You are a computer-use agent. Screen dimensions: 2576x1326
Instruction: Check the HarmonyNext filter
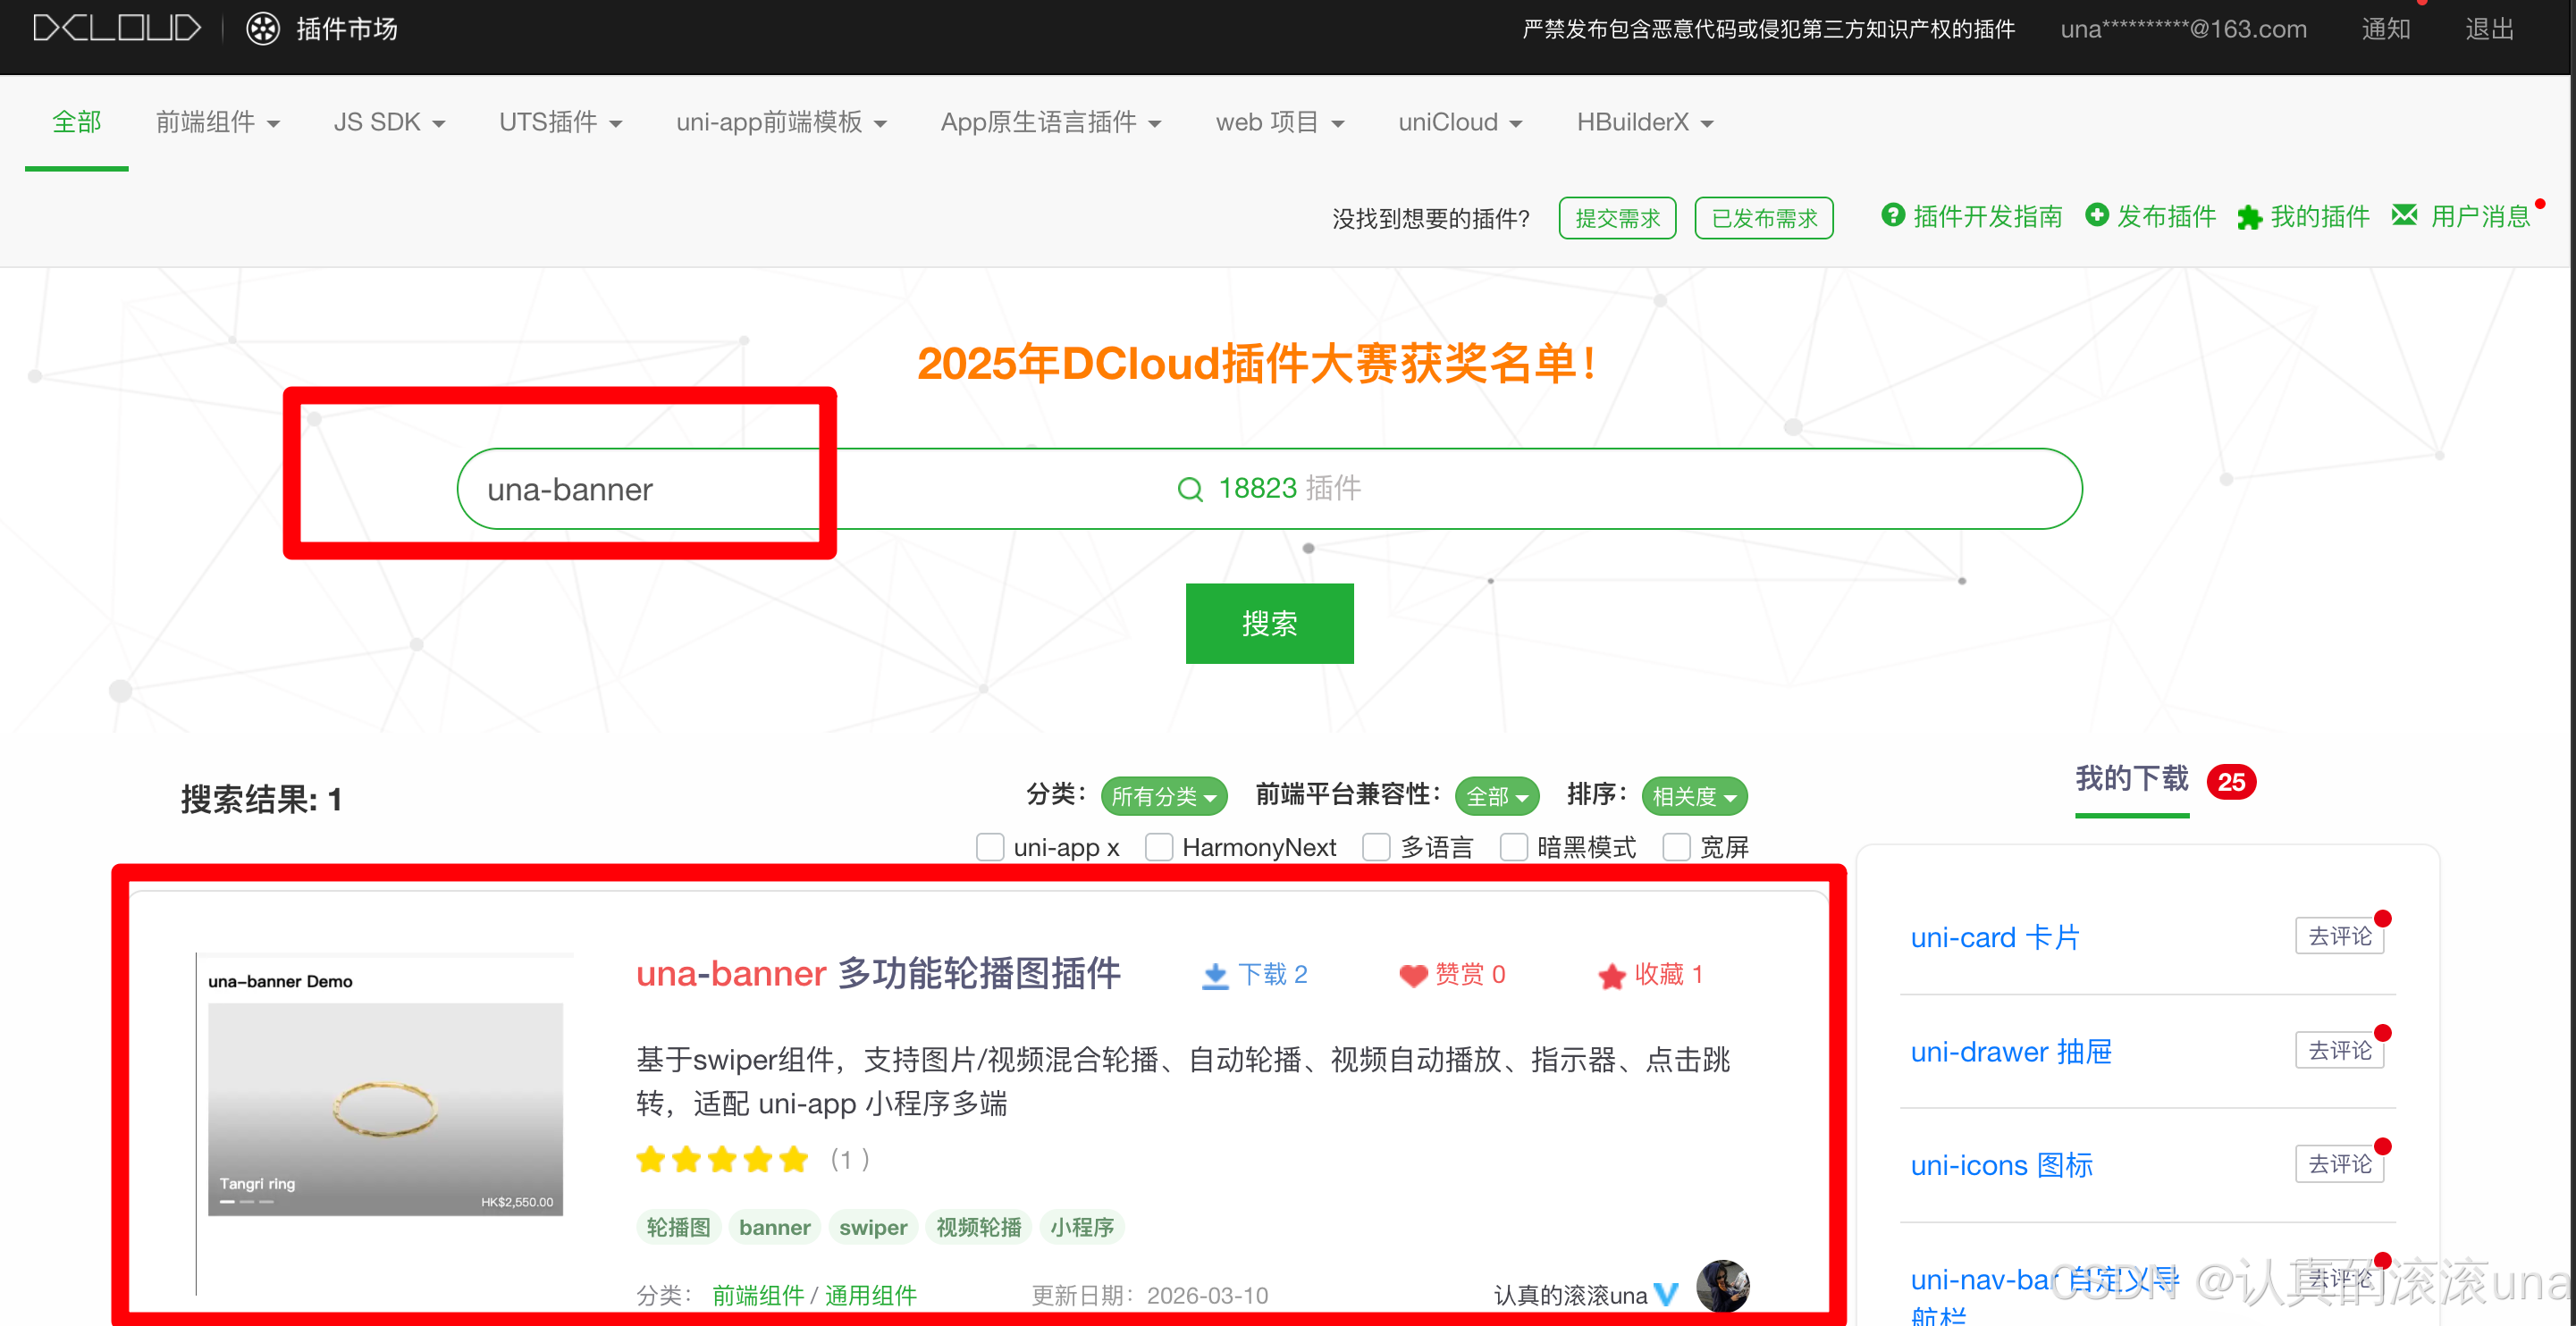coord(1158,847)
